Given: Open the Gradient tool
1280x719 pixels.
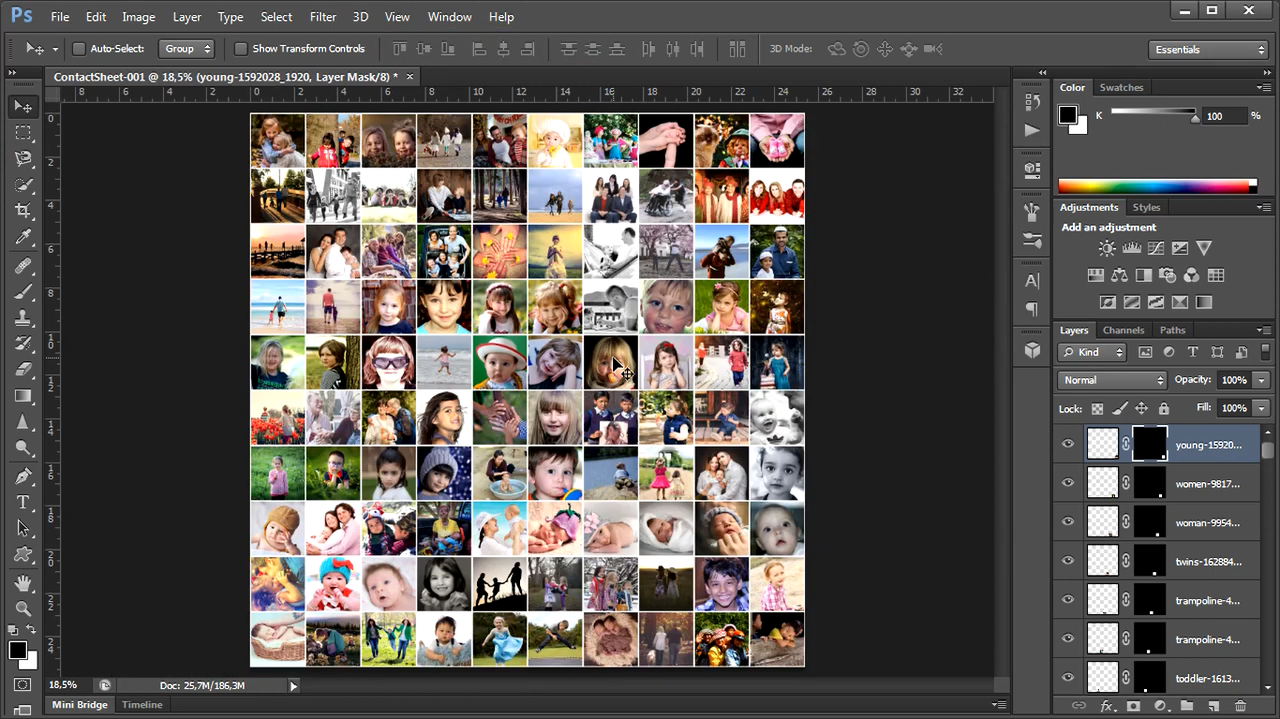Looking at the screenshot, I should 22,395.
